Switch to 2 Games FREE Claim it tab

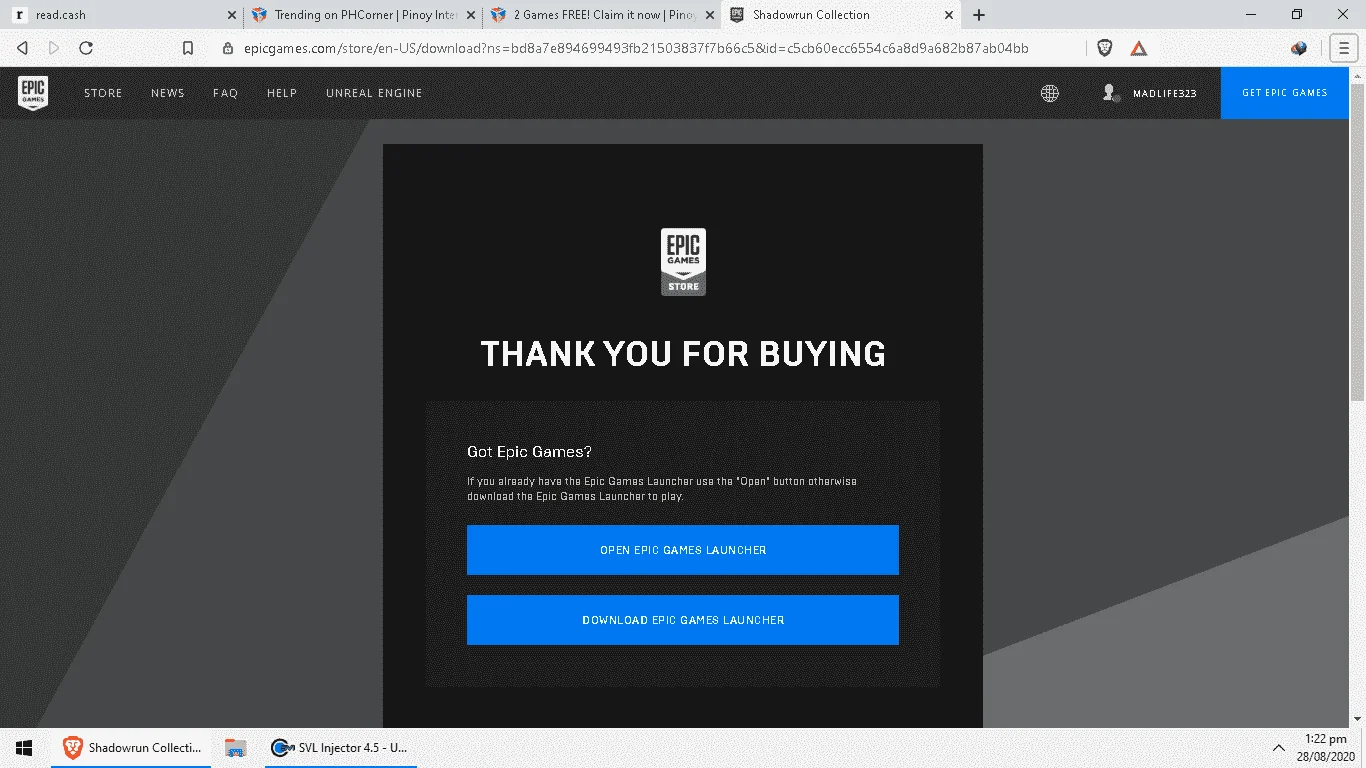click(602, 15)
